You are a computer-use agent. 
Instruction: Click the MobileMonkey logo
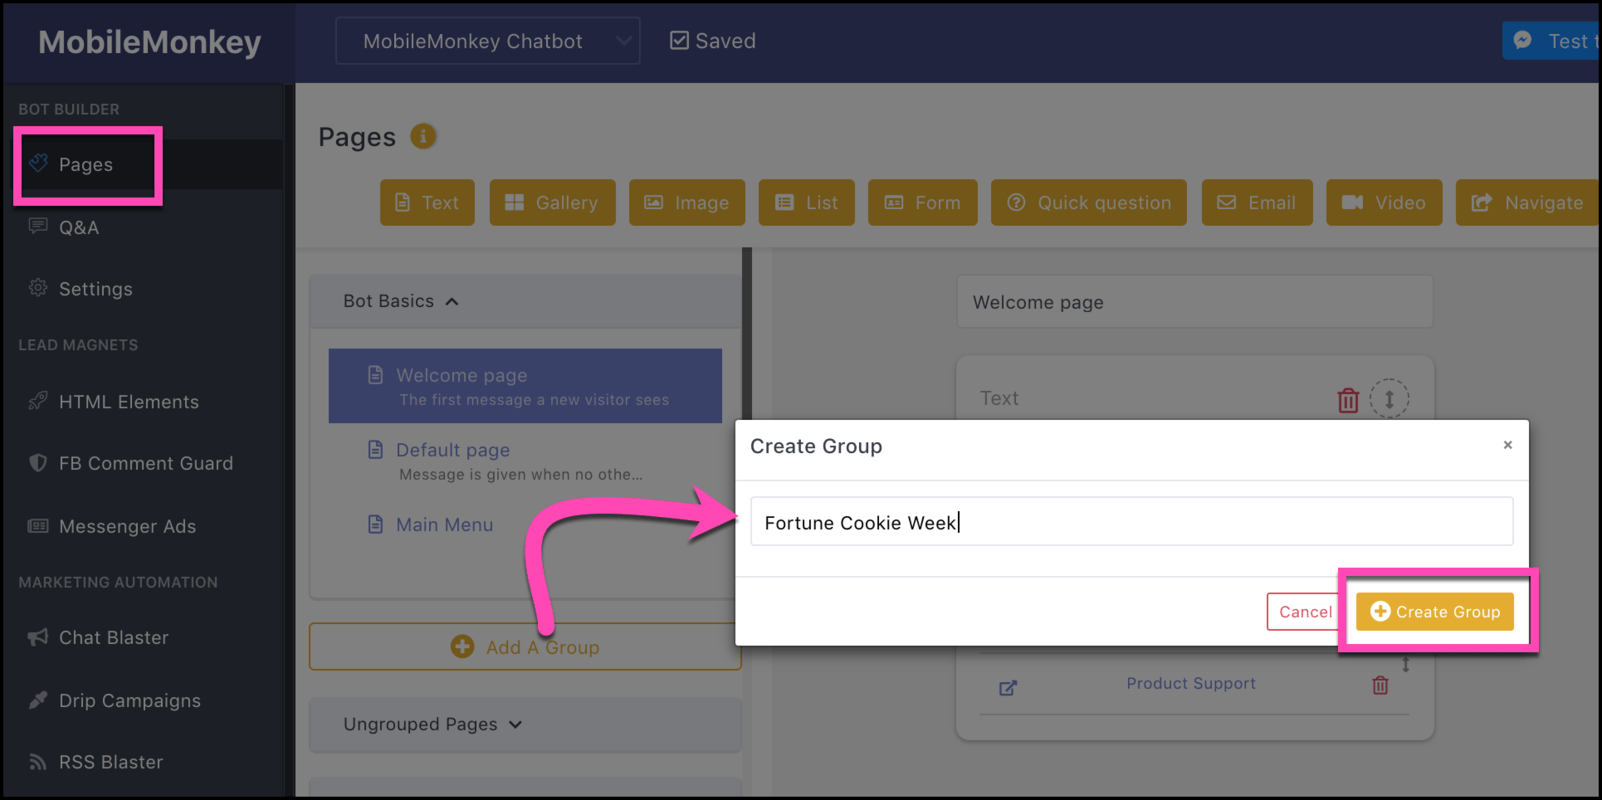[150, 42]
